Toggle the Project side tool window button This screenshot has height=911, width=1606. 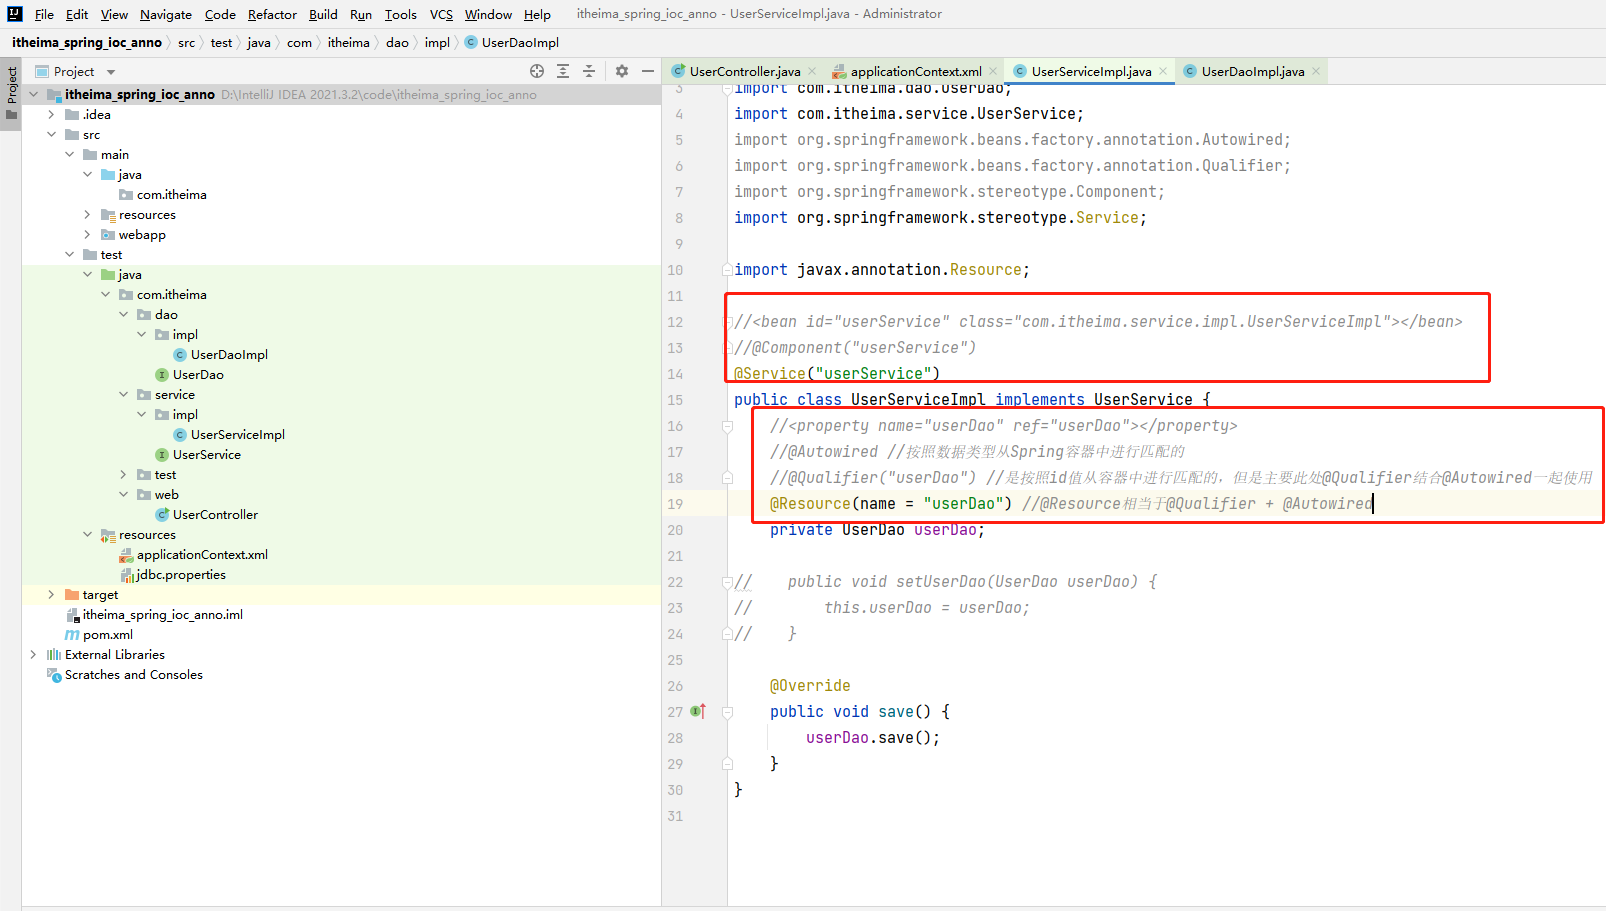[11, 92]
